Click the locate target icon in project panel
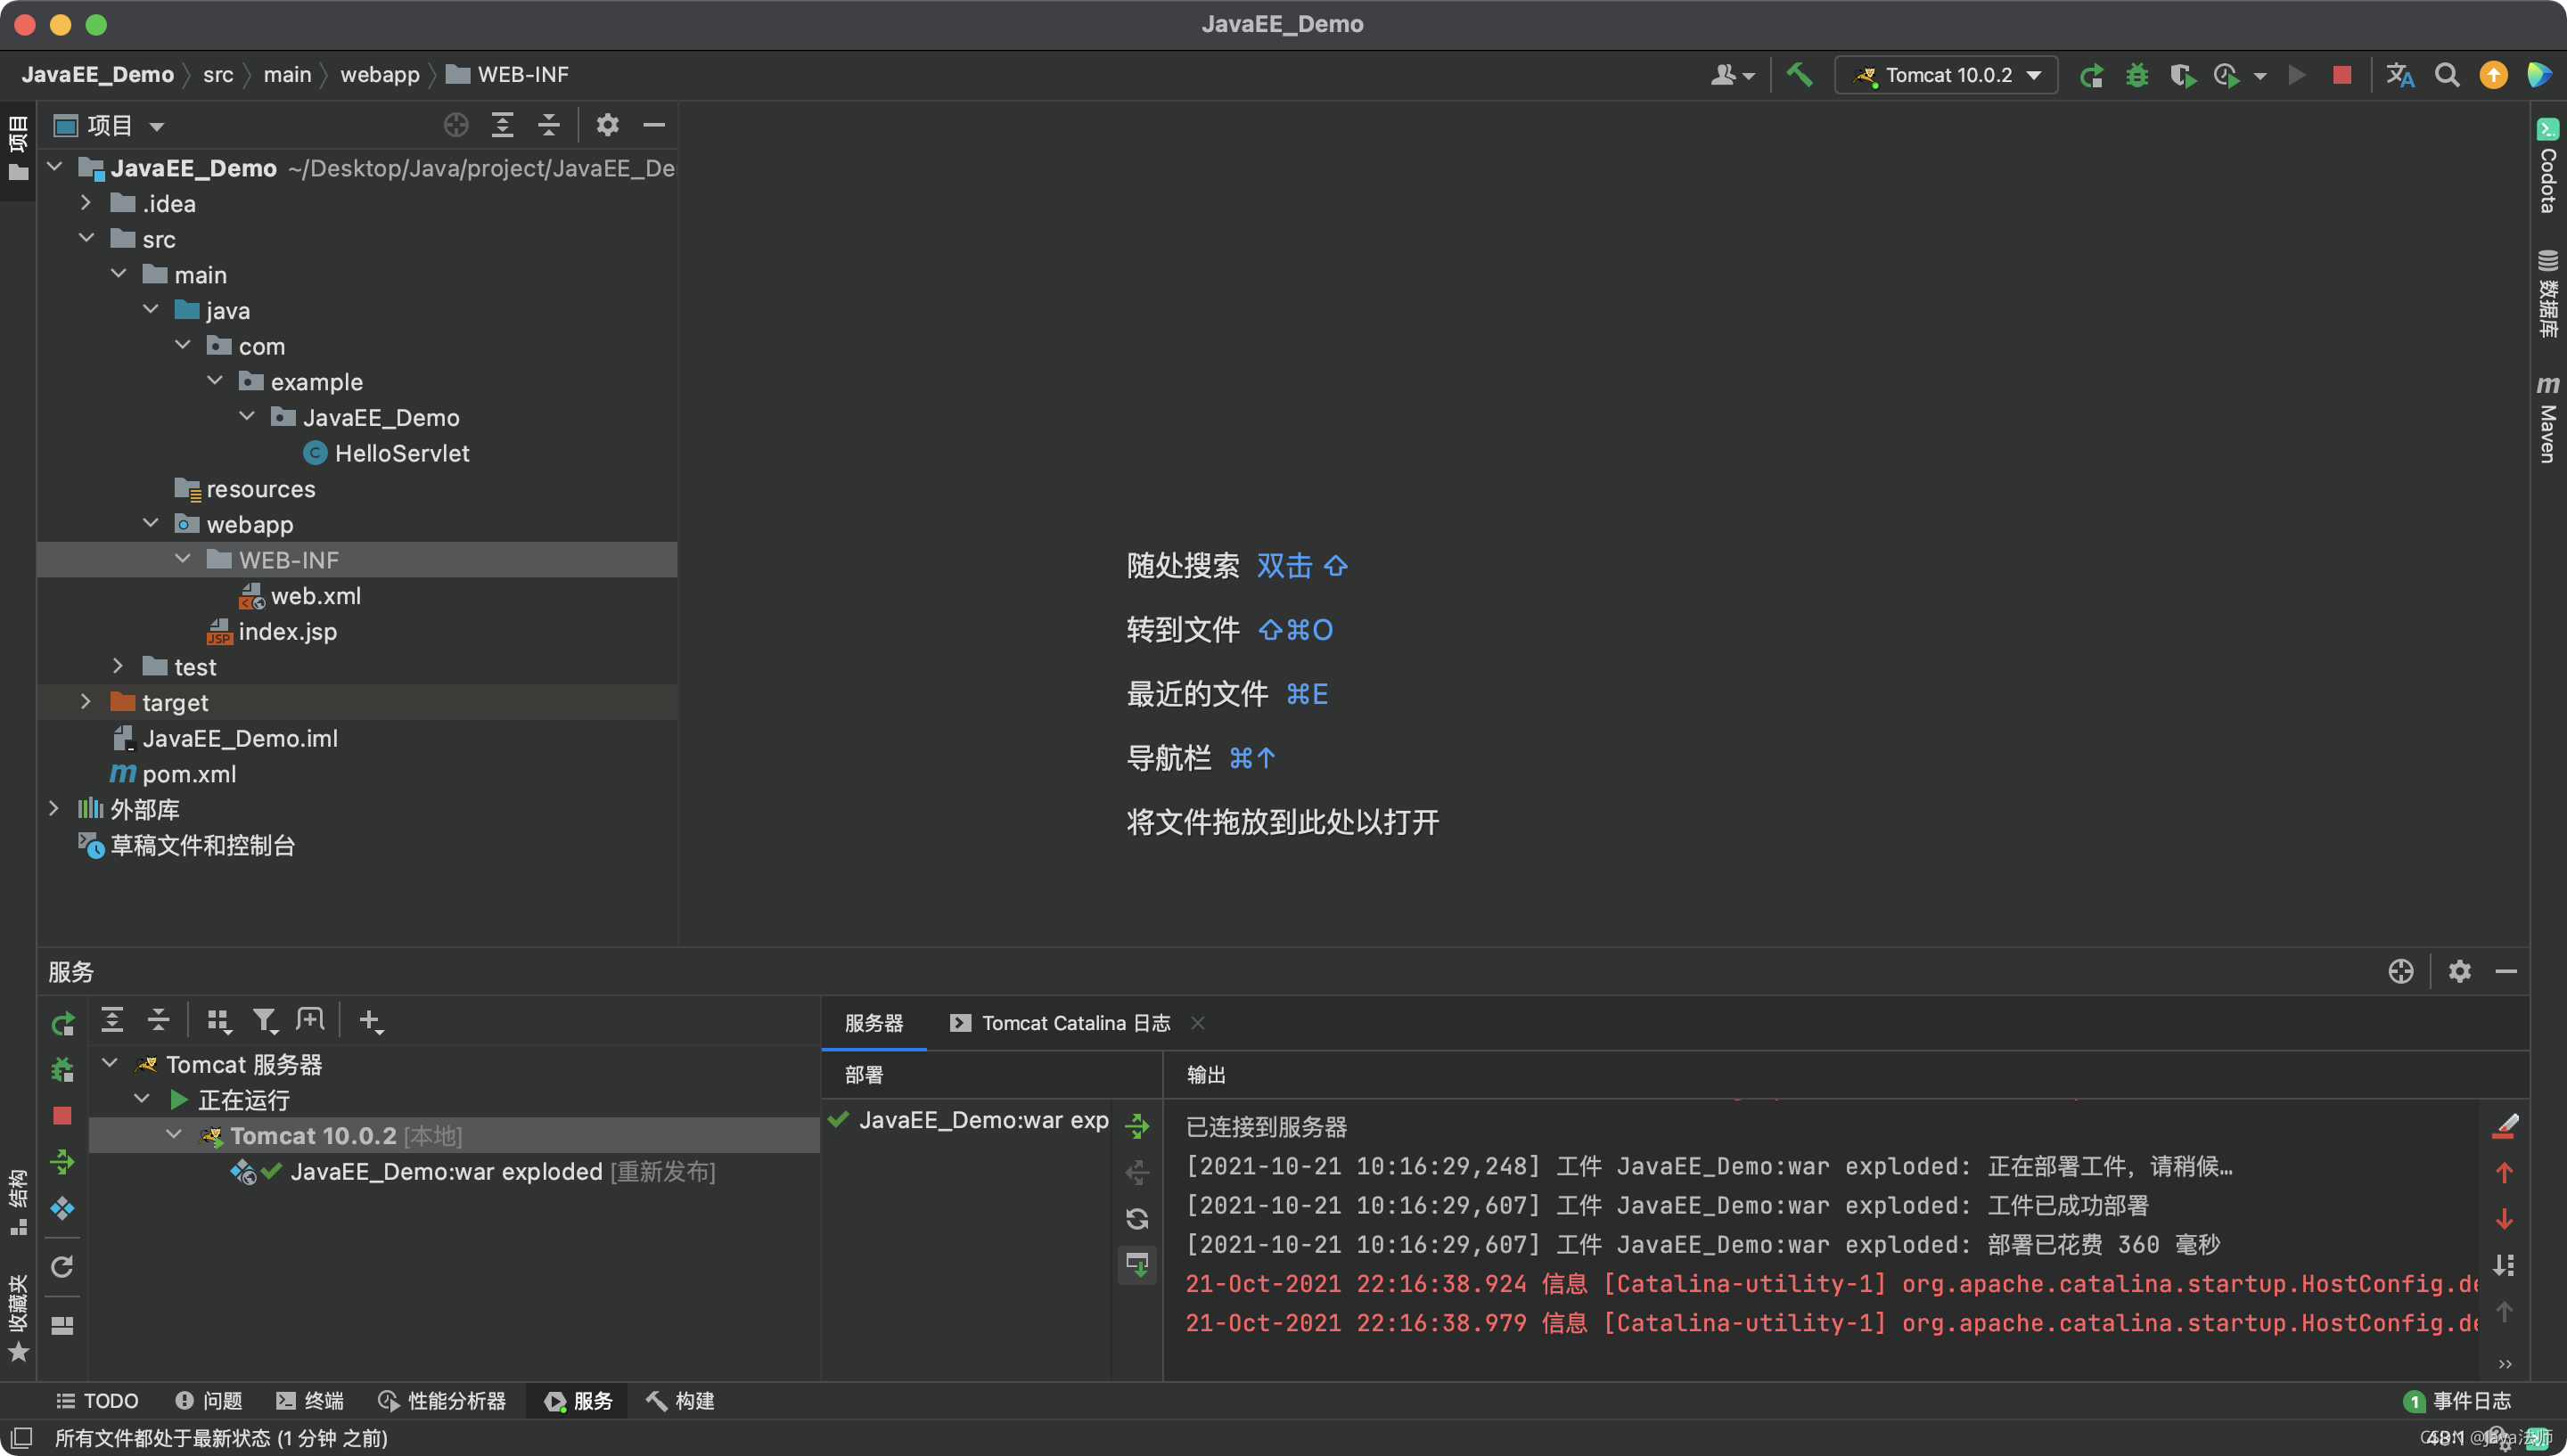 [456, 125]
